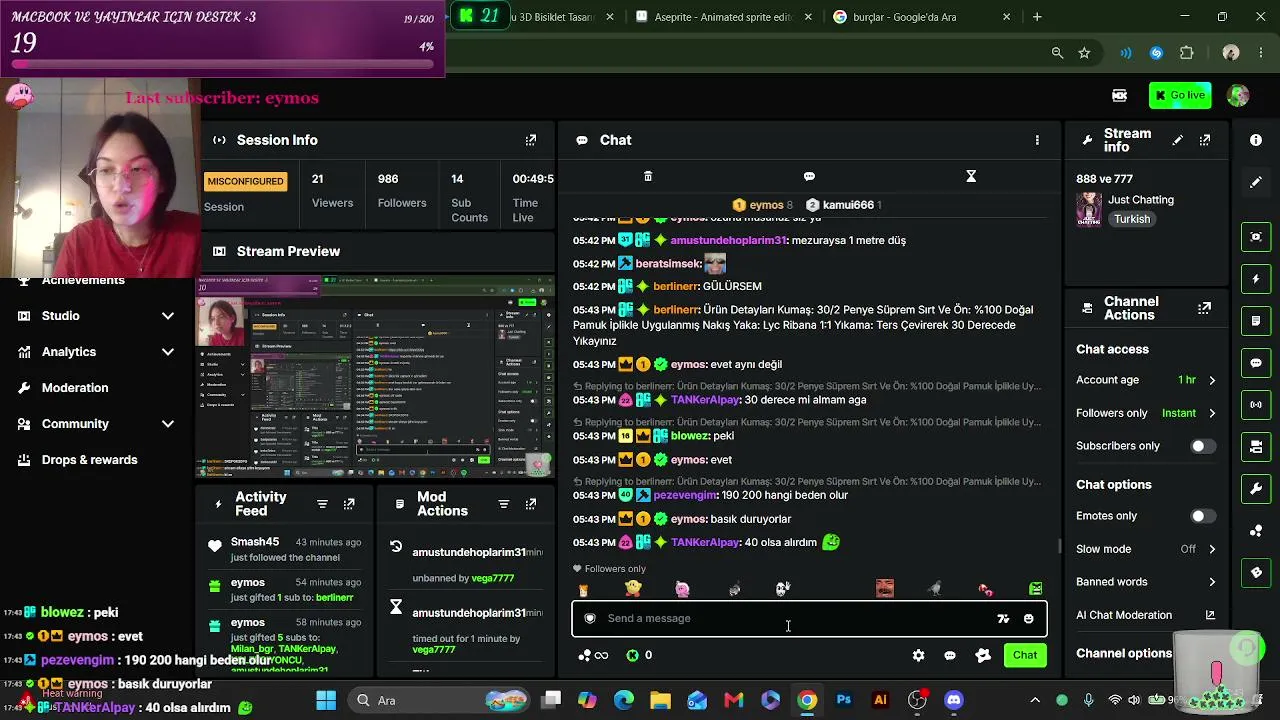The image size is (1280, 720).
Task: Open the Windows Start menu
Action: pyautogui.click(x=326, y=700)
